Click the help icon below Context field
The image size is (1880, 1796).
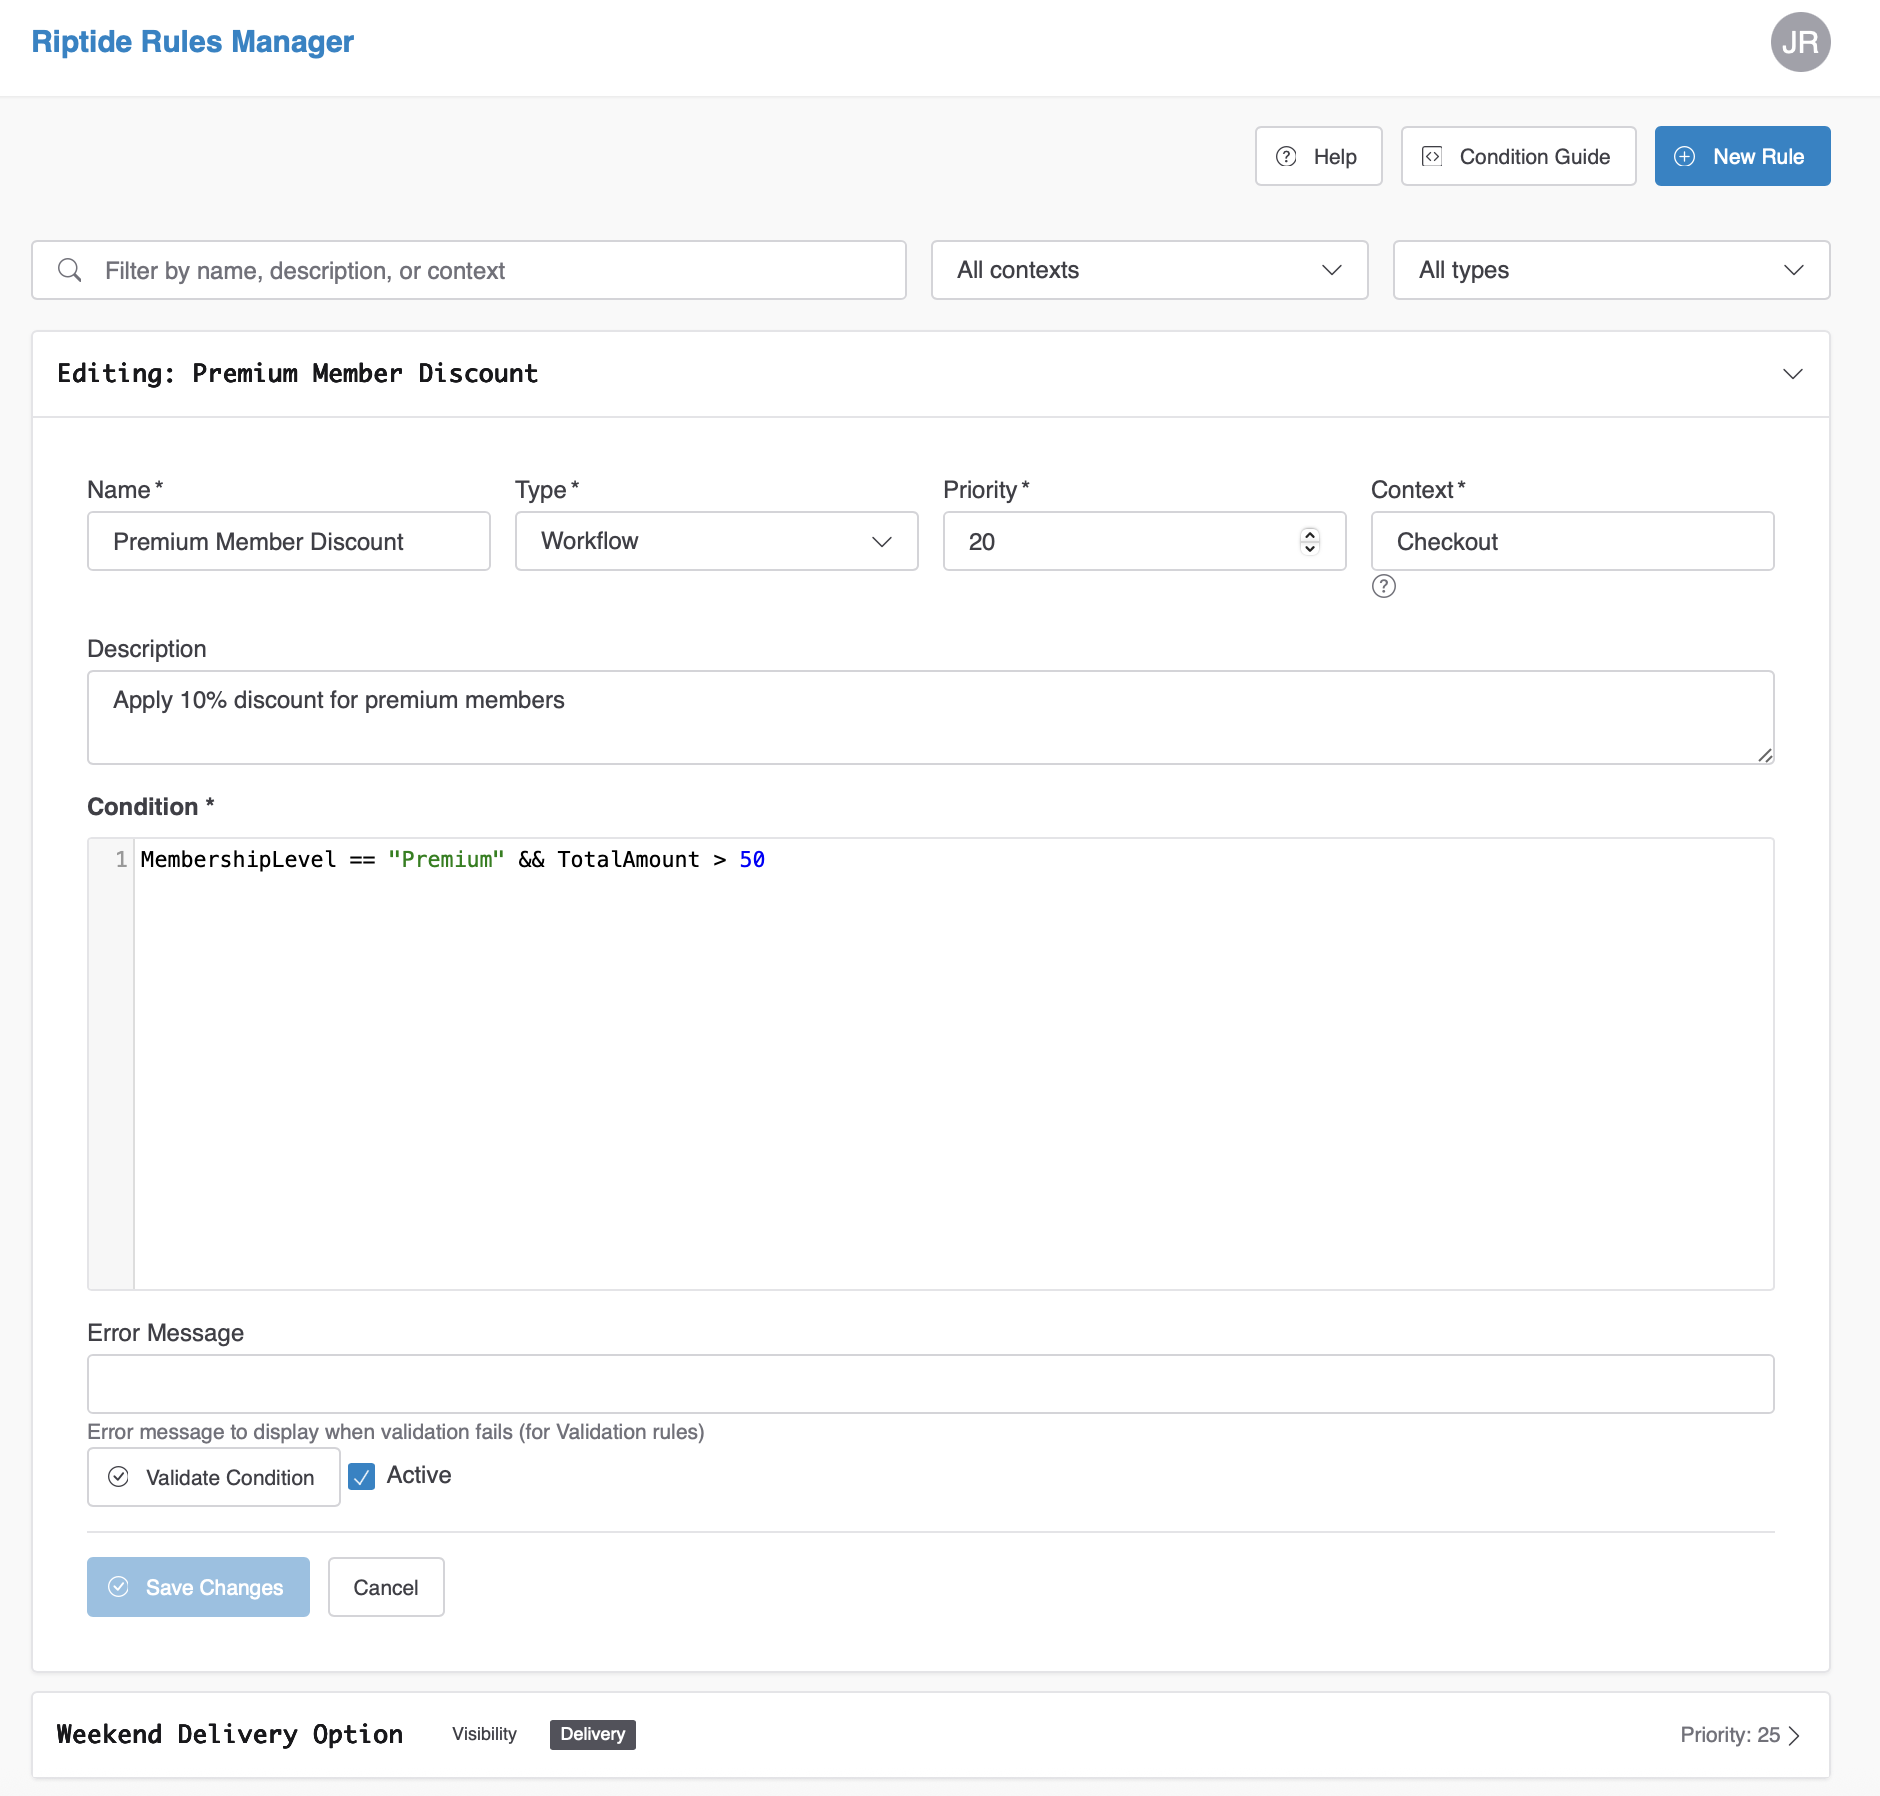click(x=1384, y=586)
